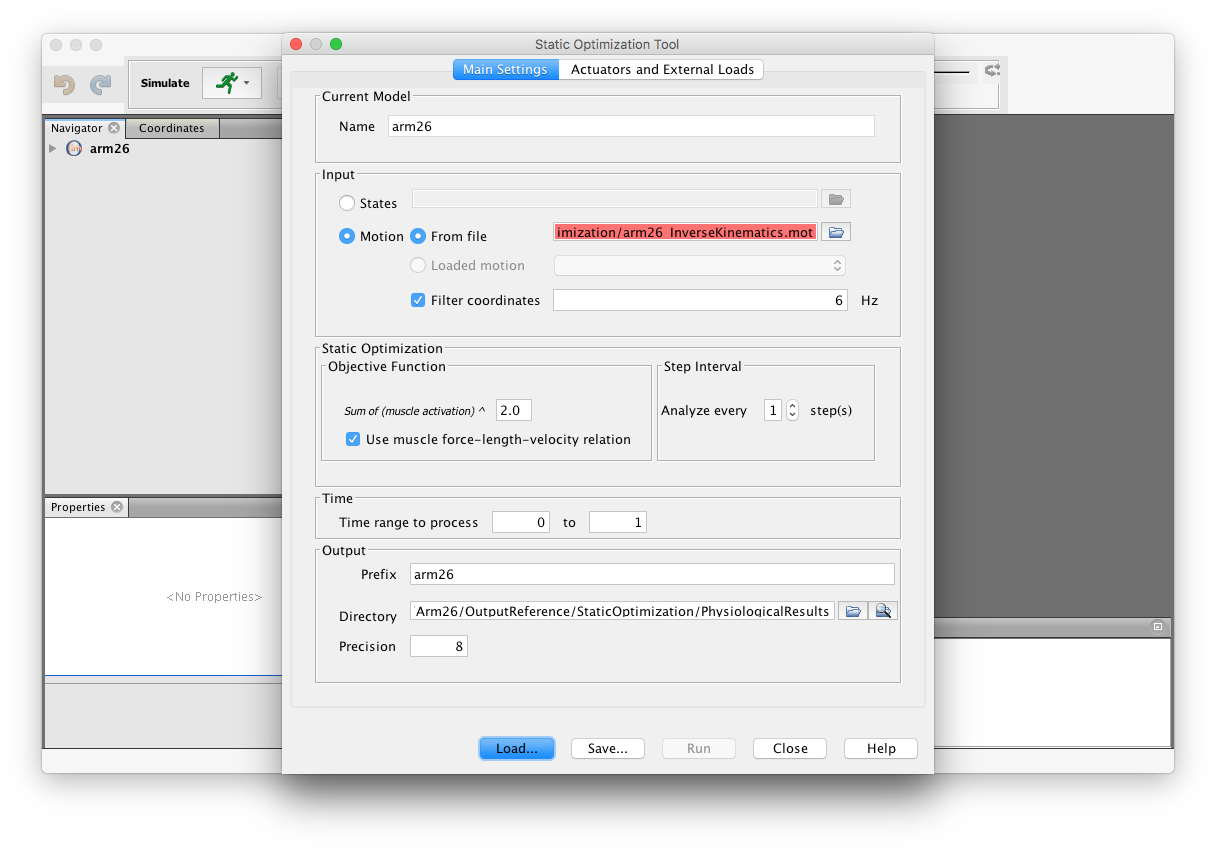
Task: Click the directory preview magnifier icon
Action: [x=882, y=610]
